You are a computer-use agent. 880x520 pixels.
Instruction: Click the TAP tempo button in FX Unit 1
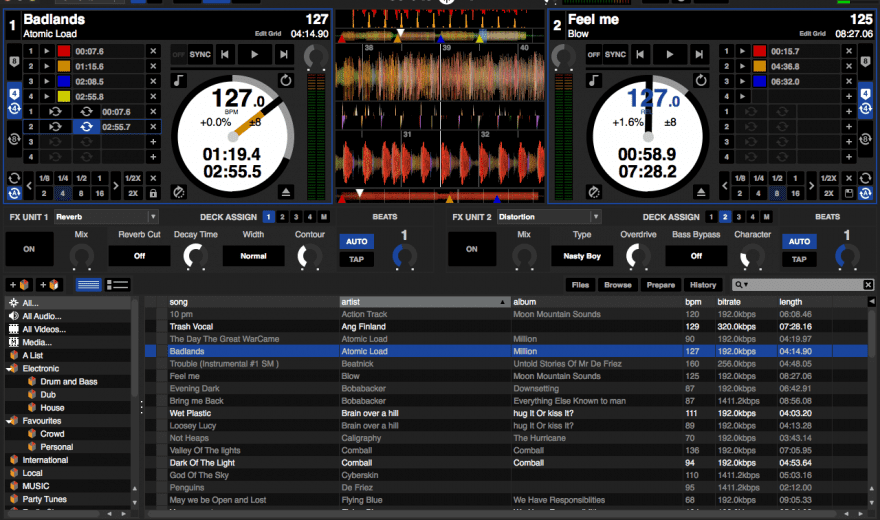[355, 259]
